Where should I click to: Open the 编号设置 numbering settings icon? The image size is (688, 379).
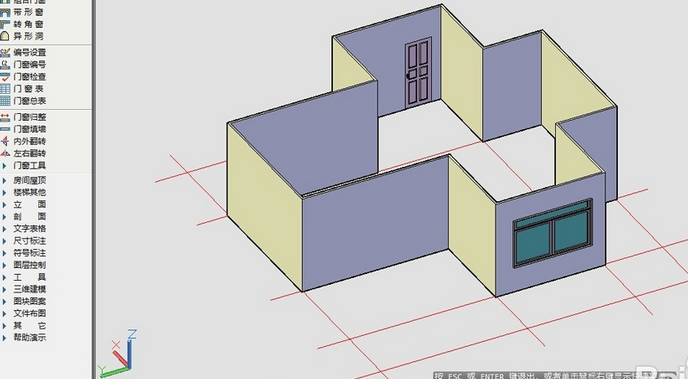pos(5,53)
